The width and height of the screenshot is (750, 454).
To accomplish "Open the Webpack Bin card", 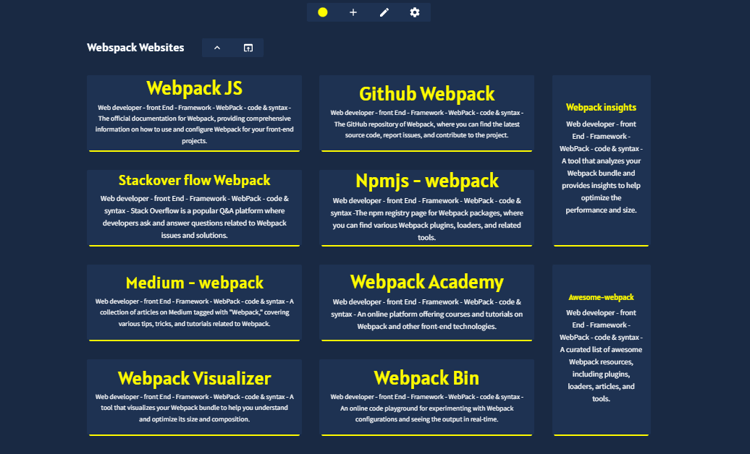I will click(427, 398).
